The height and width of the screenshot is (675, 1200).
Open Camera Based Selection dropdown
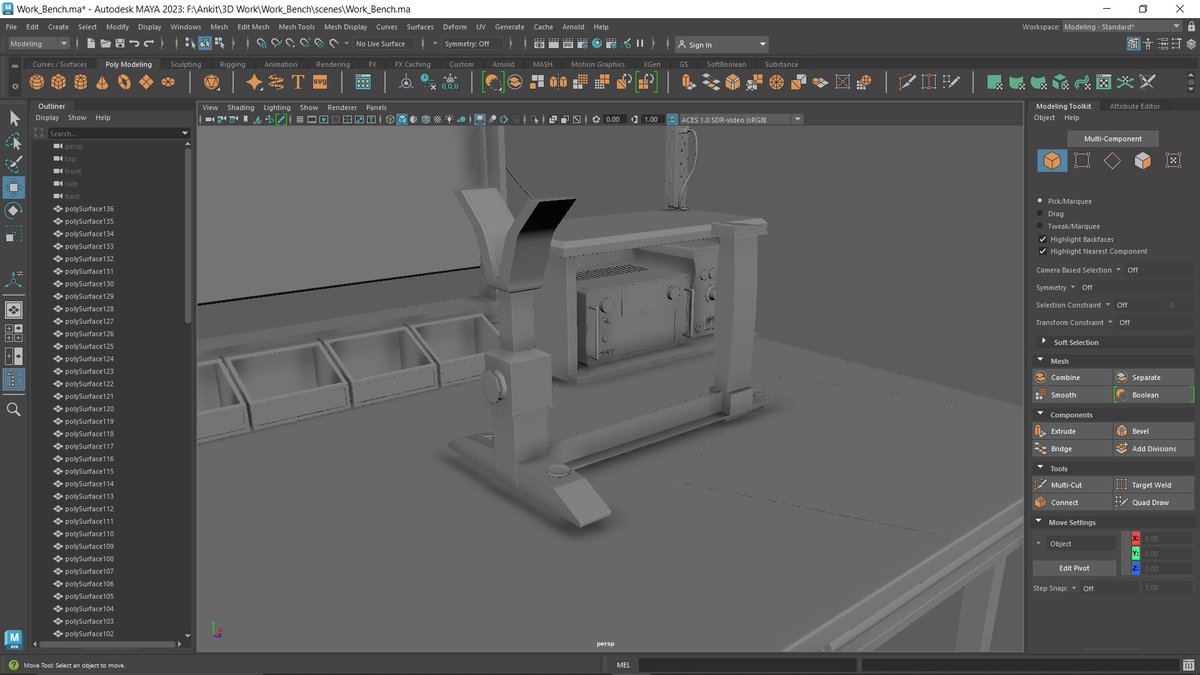1119,270
